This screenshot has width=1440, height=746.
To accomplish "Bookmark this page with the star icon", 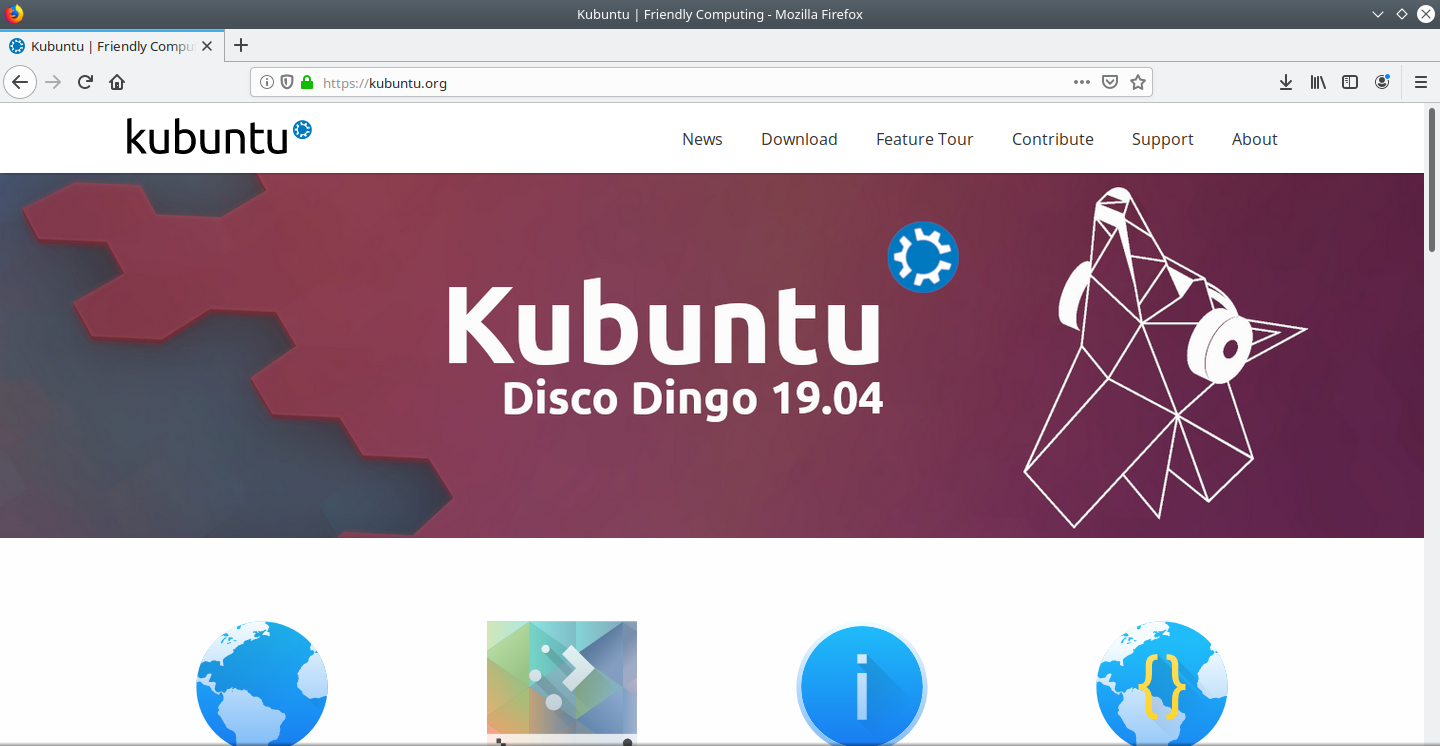I will (1137, 83).
